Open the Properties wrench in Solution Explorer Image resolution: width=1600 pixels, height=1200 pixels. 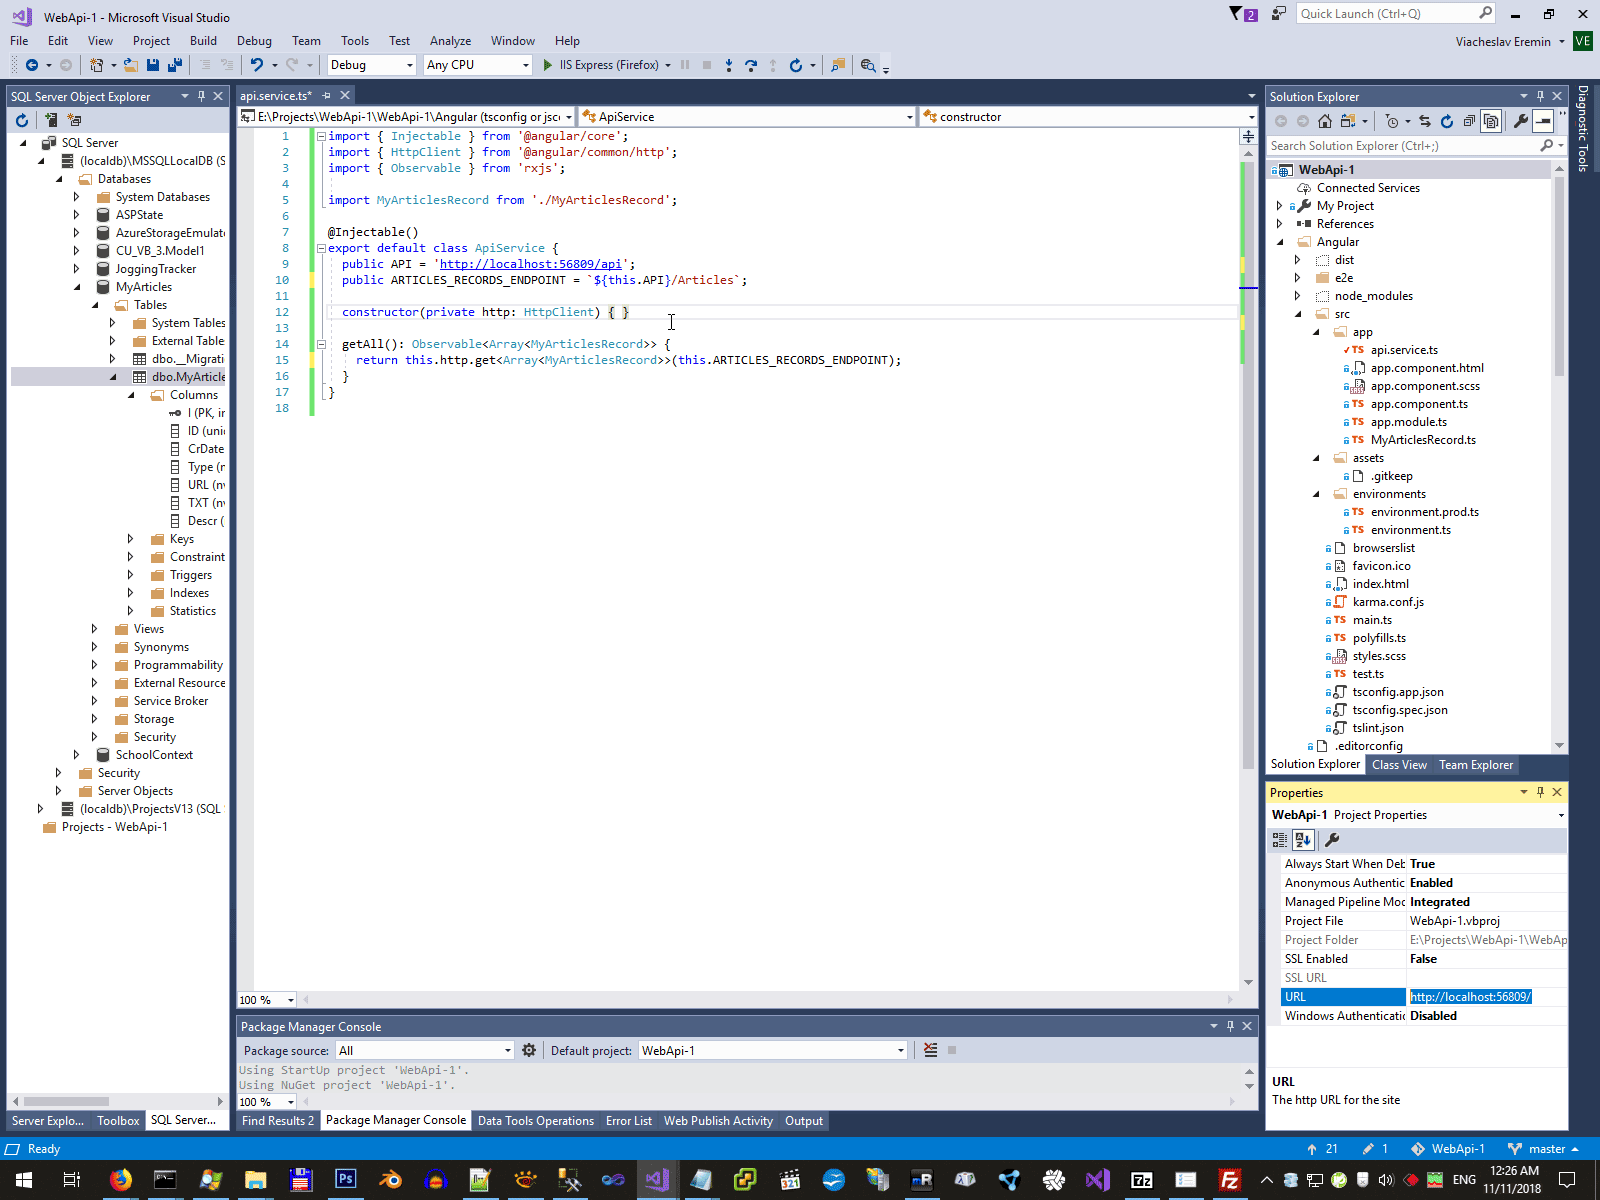click(x=1520, y=121)
